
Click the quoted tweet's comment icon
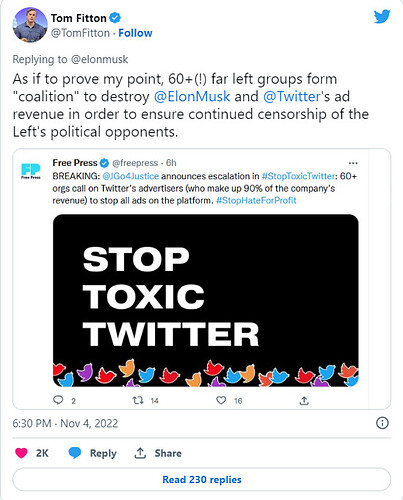[58, 400]
